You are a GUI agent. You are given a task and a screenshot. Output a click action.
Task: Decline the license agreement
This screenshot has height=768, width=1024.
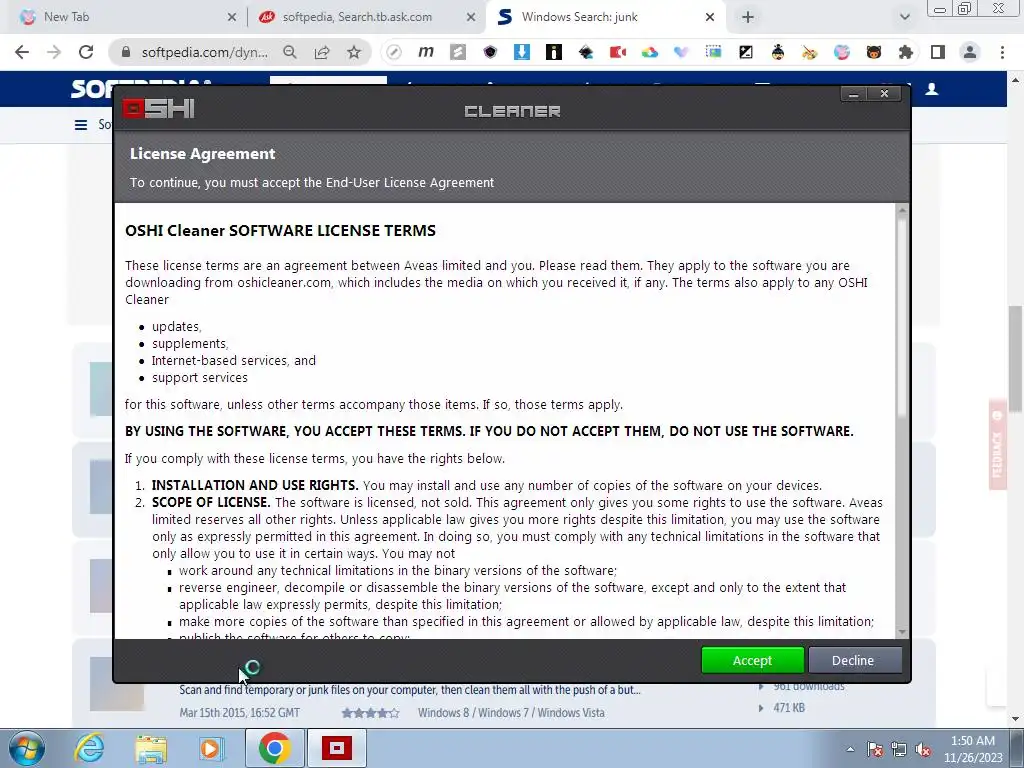coord(855,660)
